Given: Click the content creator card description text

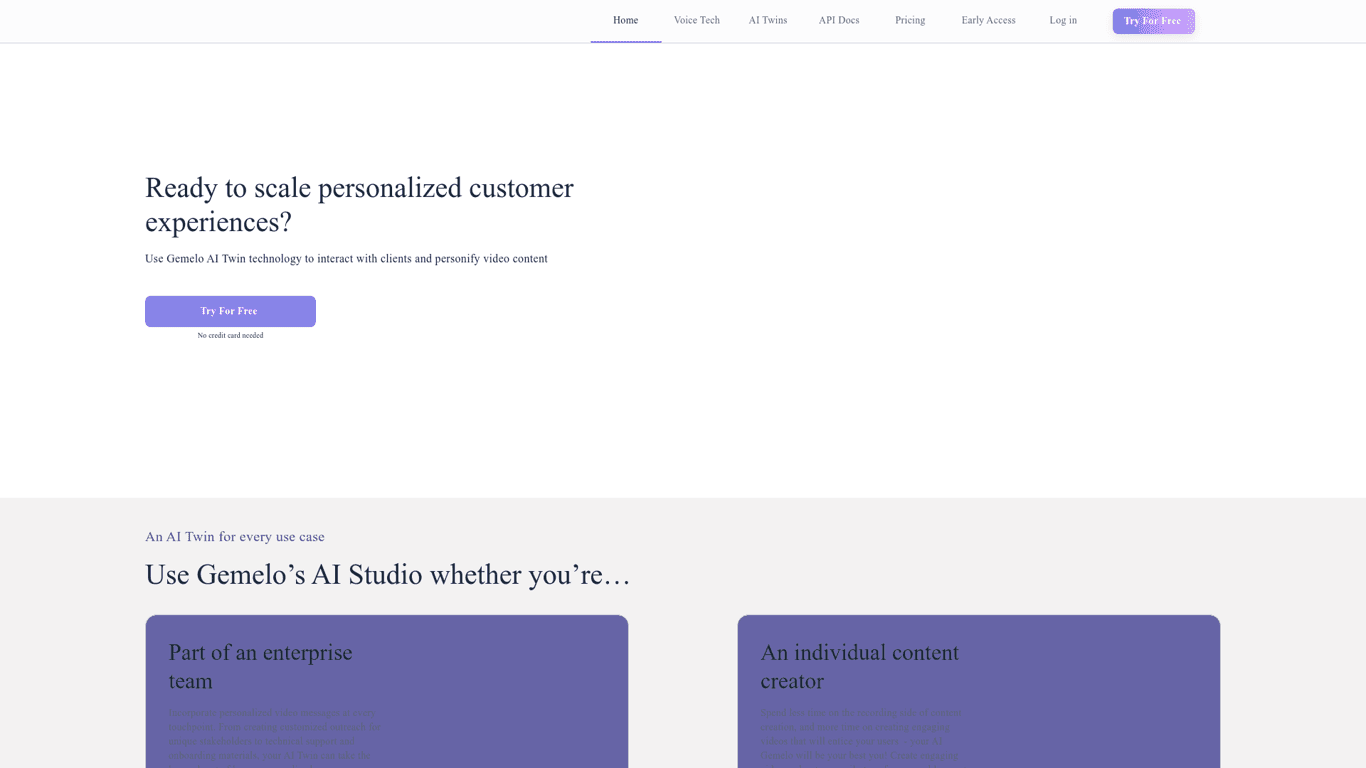Looking at the screenshot, I should pos(860,734).
